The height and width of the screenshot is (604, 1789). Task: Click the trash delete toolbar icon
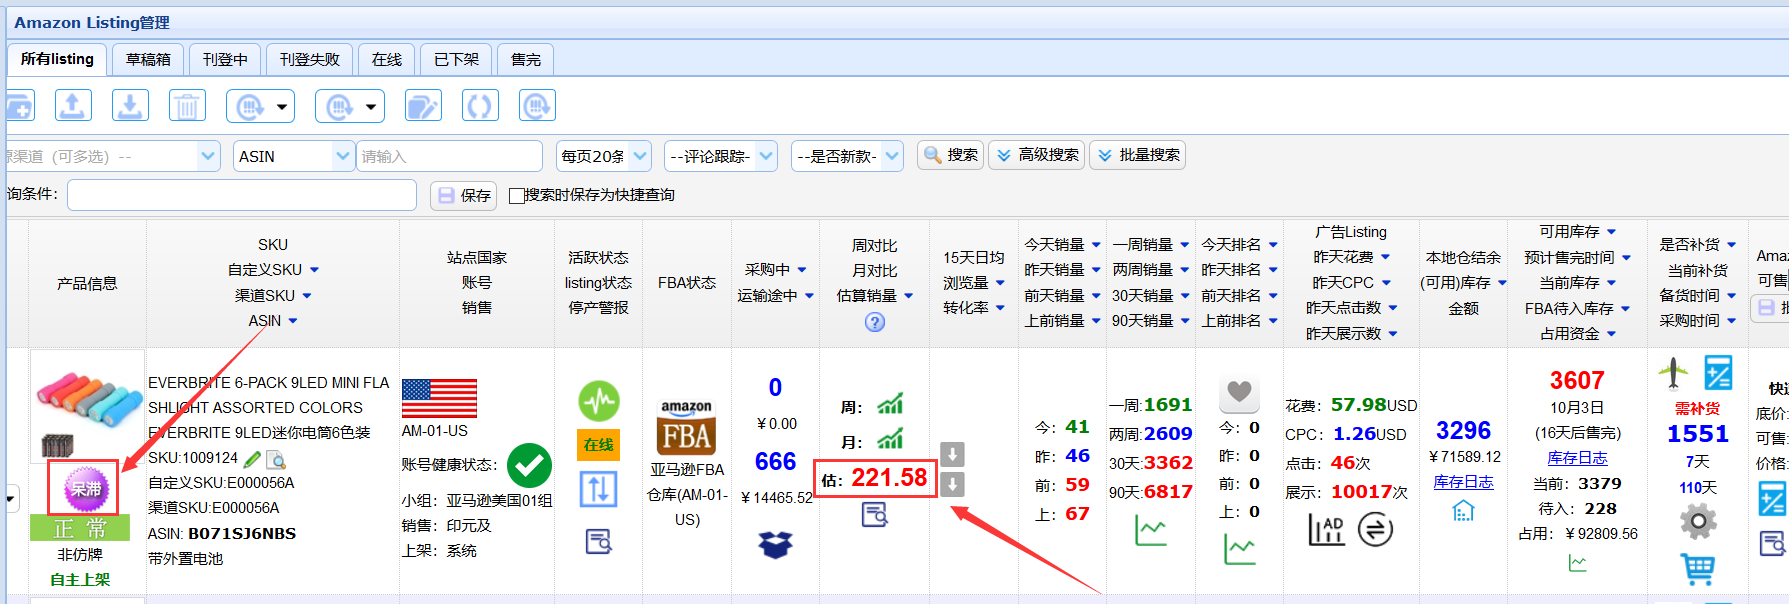point(187,105)
